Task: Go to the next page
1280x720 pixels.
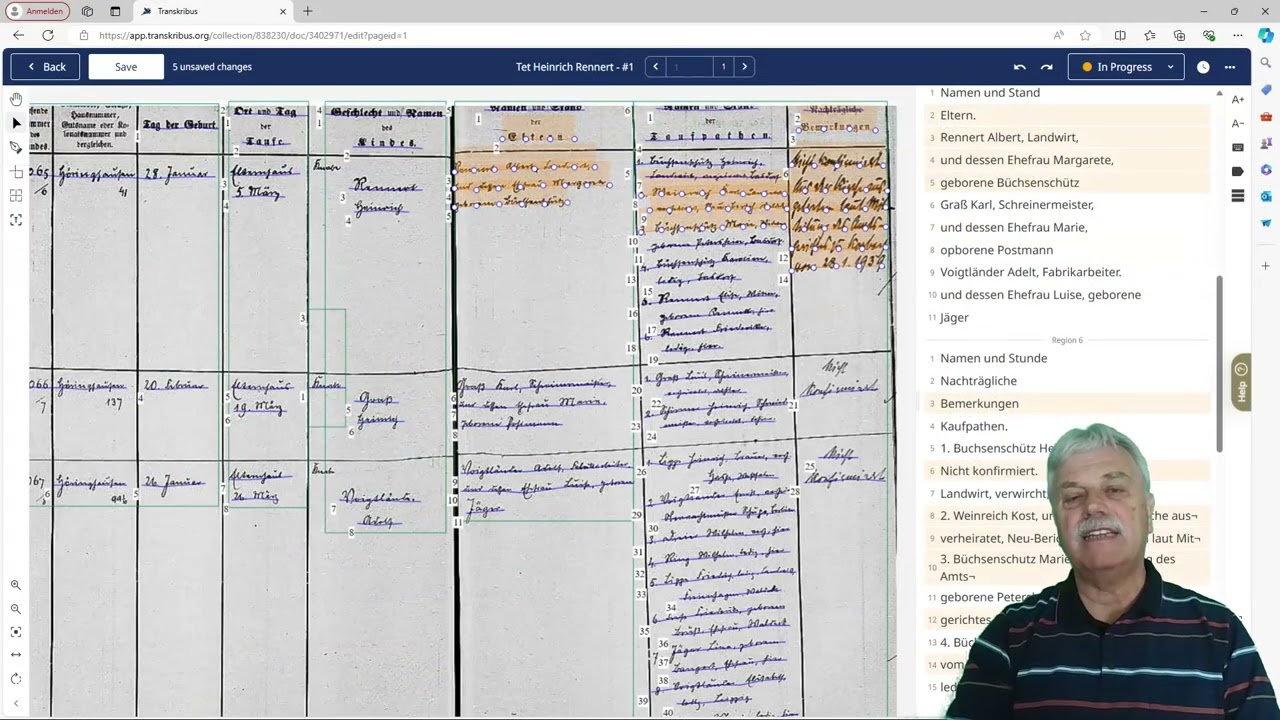Action: click(744, 67)
